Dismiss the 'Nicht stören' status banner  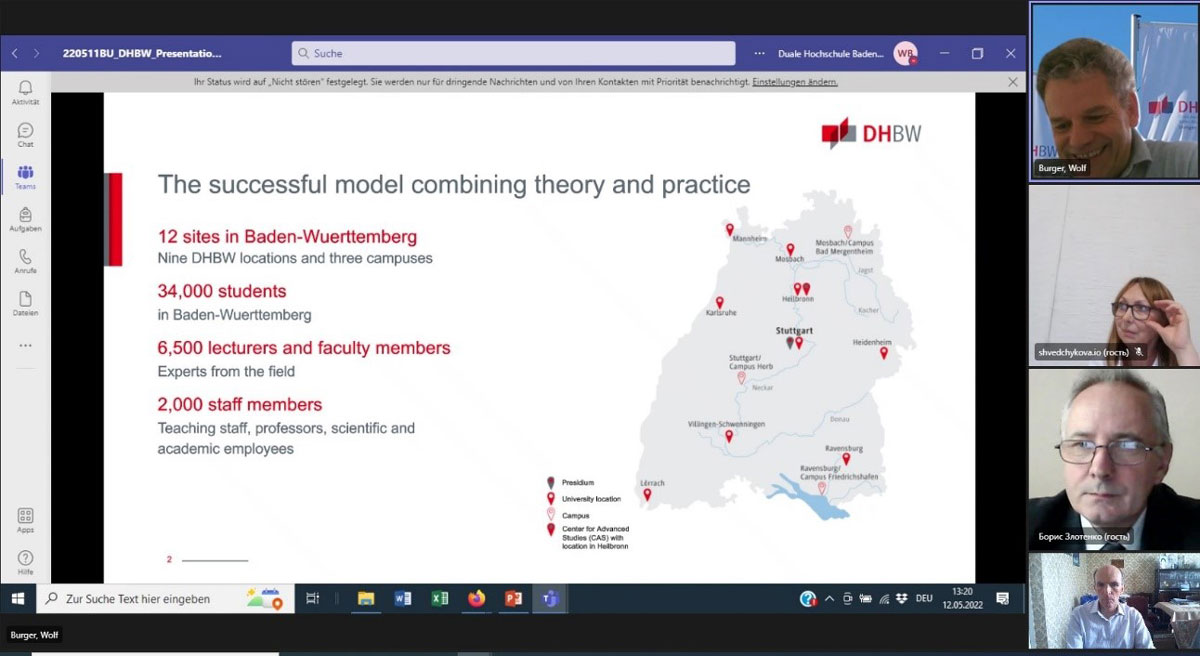[1012, 82]
